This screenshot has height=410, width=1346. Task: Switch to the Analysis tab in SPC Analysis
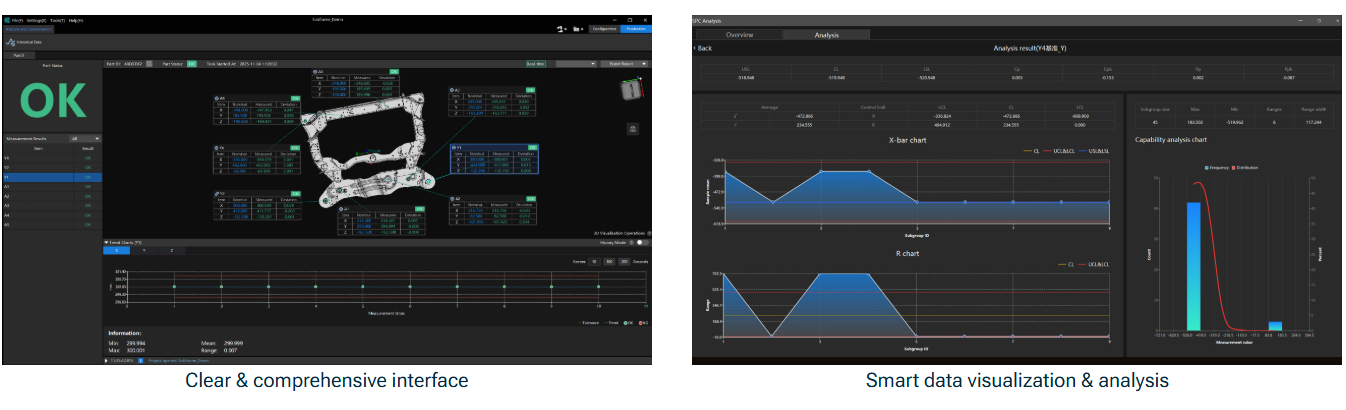click(826, 35)
